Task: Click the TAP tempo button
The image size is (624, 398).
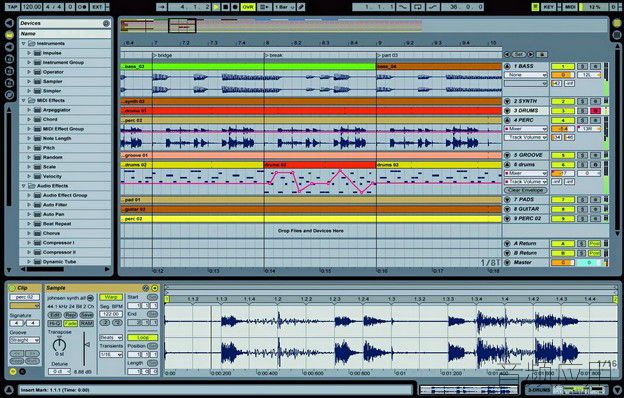Action: (12, 7)
